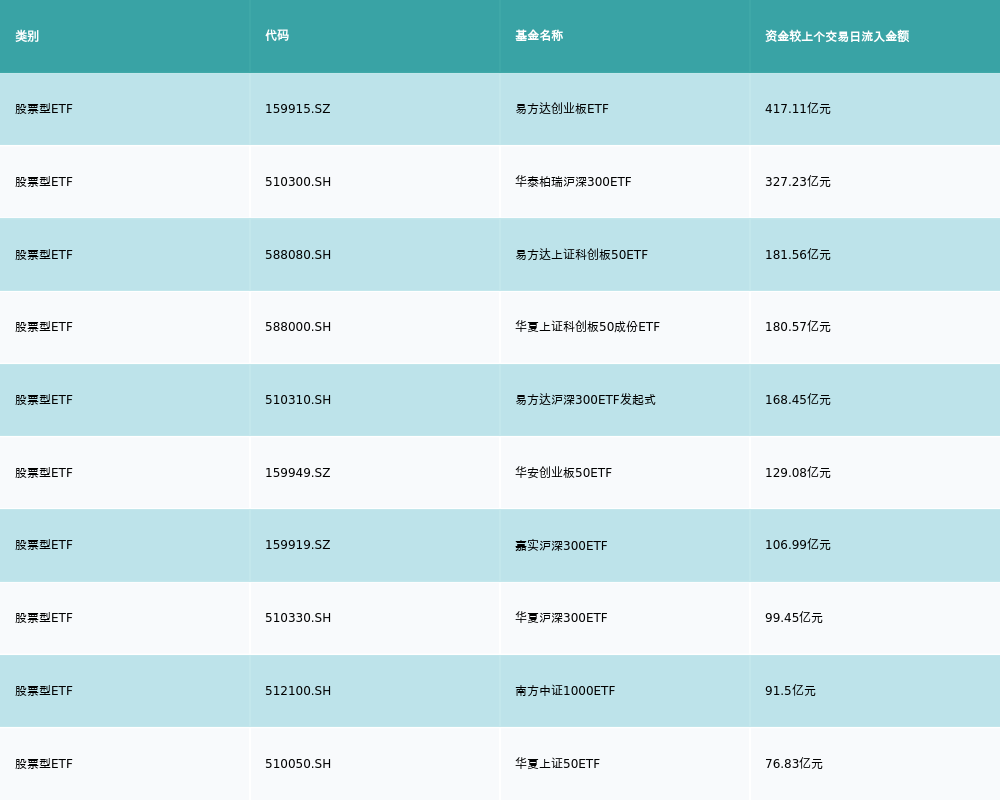Select code 159919.SZ
The image size is (1000, 800).
(298, 545)
